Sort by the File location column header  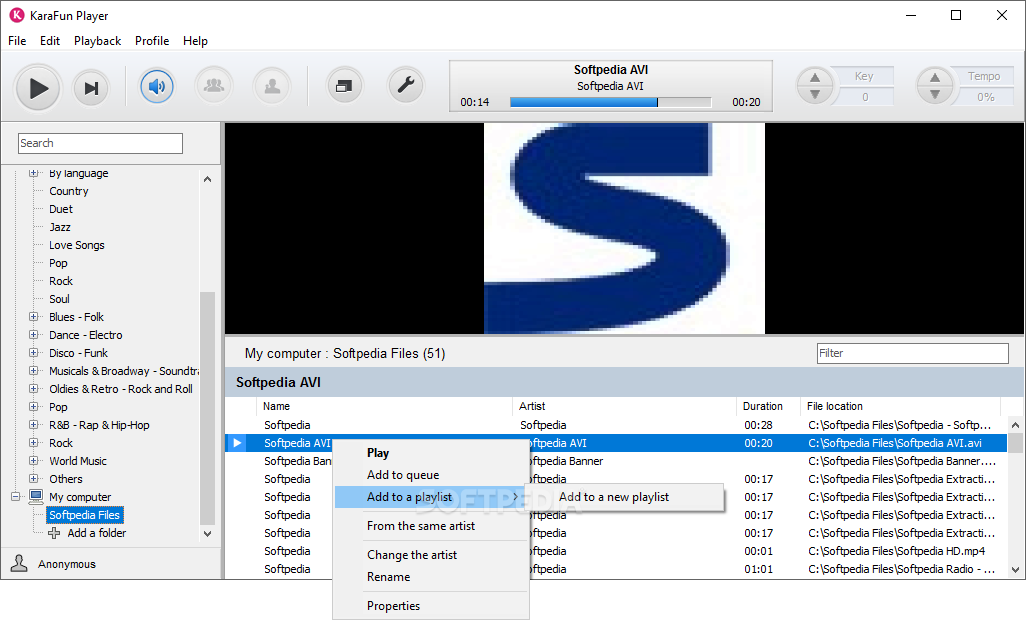coord(900,406)
